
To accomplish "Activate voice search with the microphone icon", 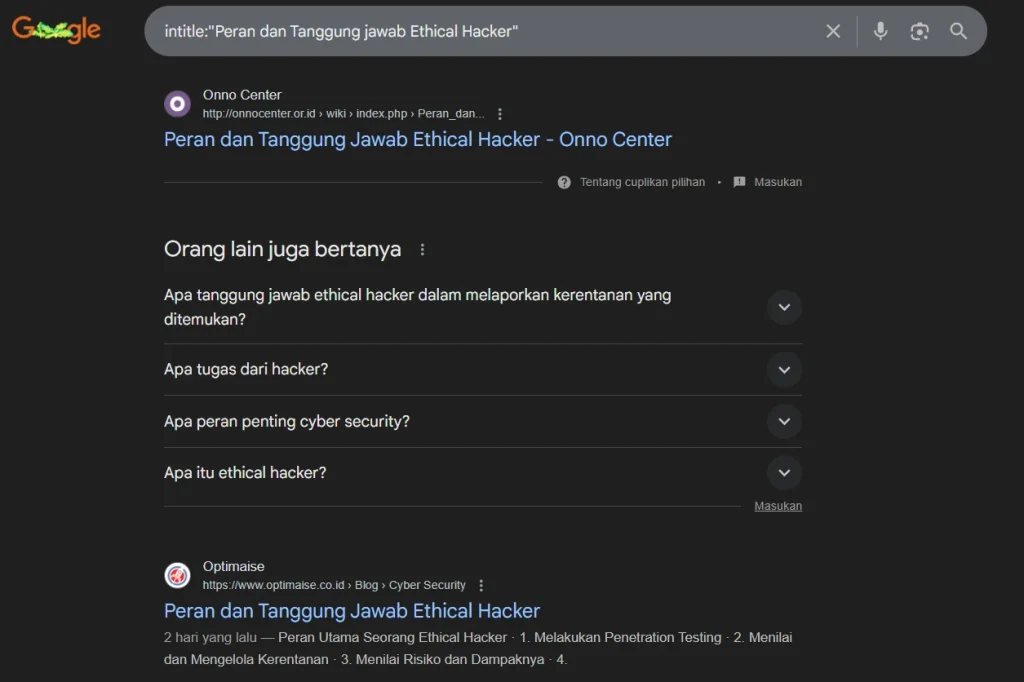I will coord(880,31).
